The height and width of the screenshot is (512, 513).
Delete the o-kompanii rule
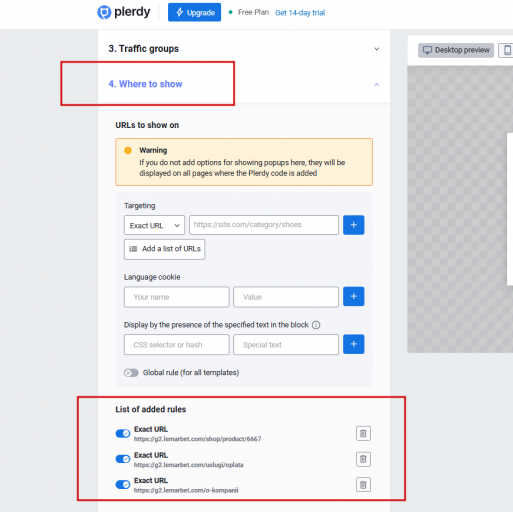363,484
